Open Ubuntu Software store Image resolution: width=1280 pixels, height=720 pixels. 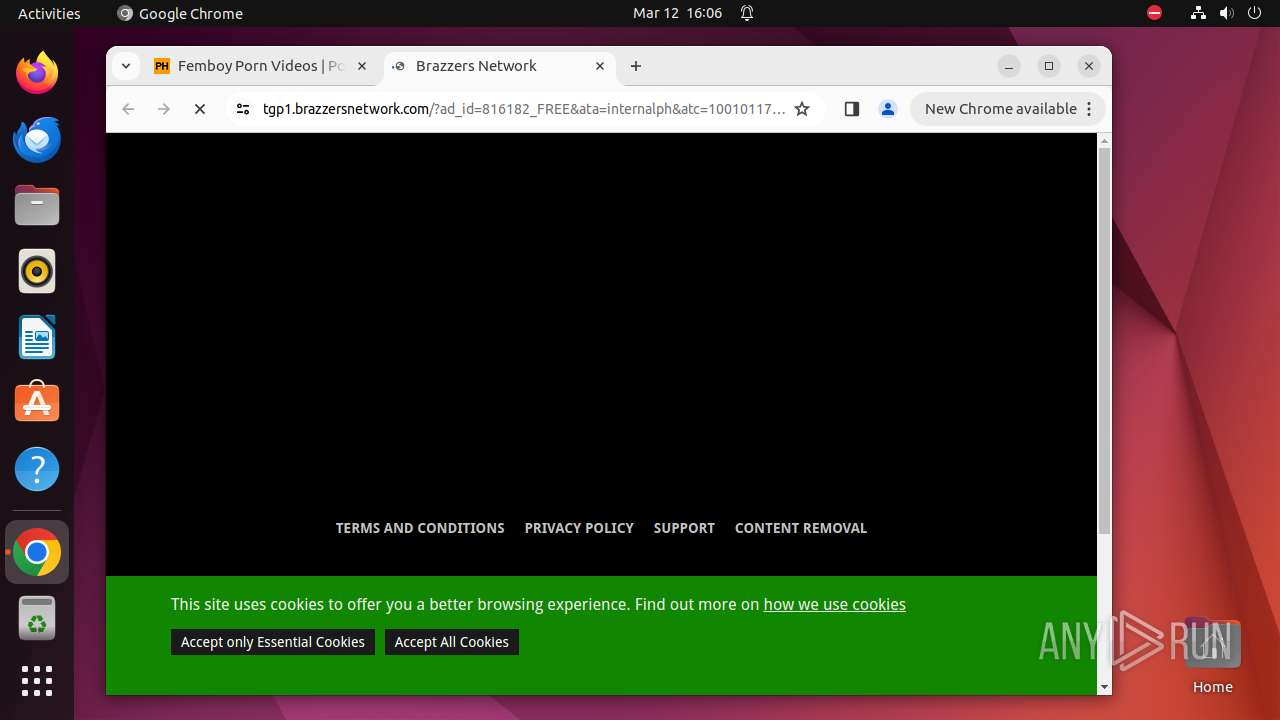coord(37,403)
